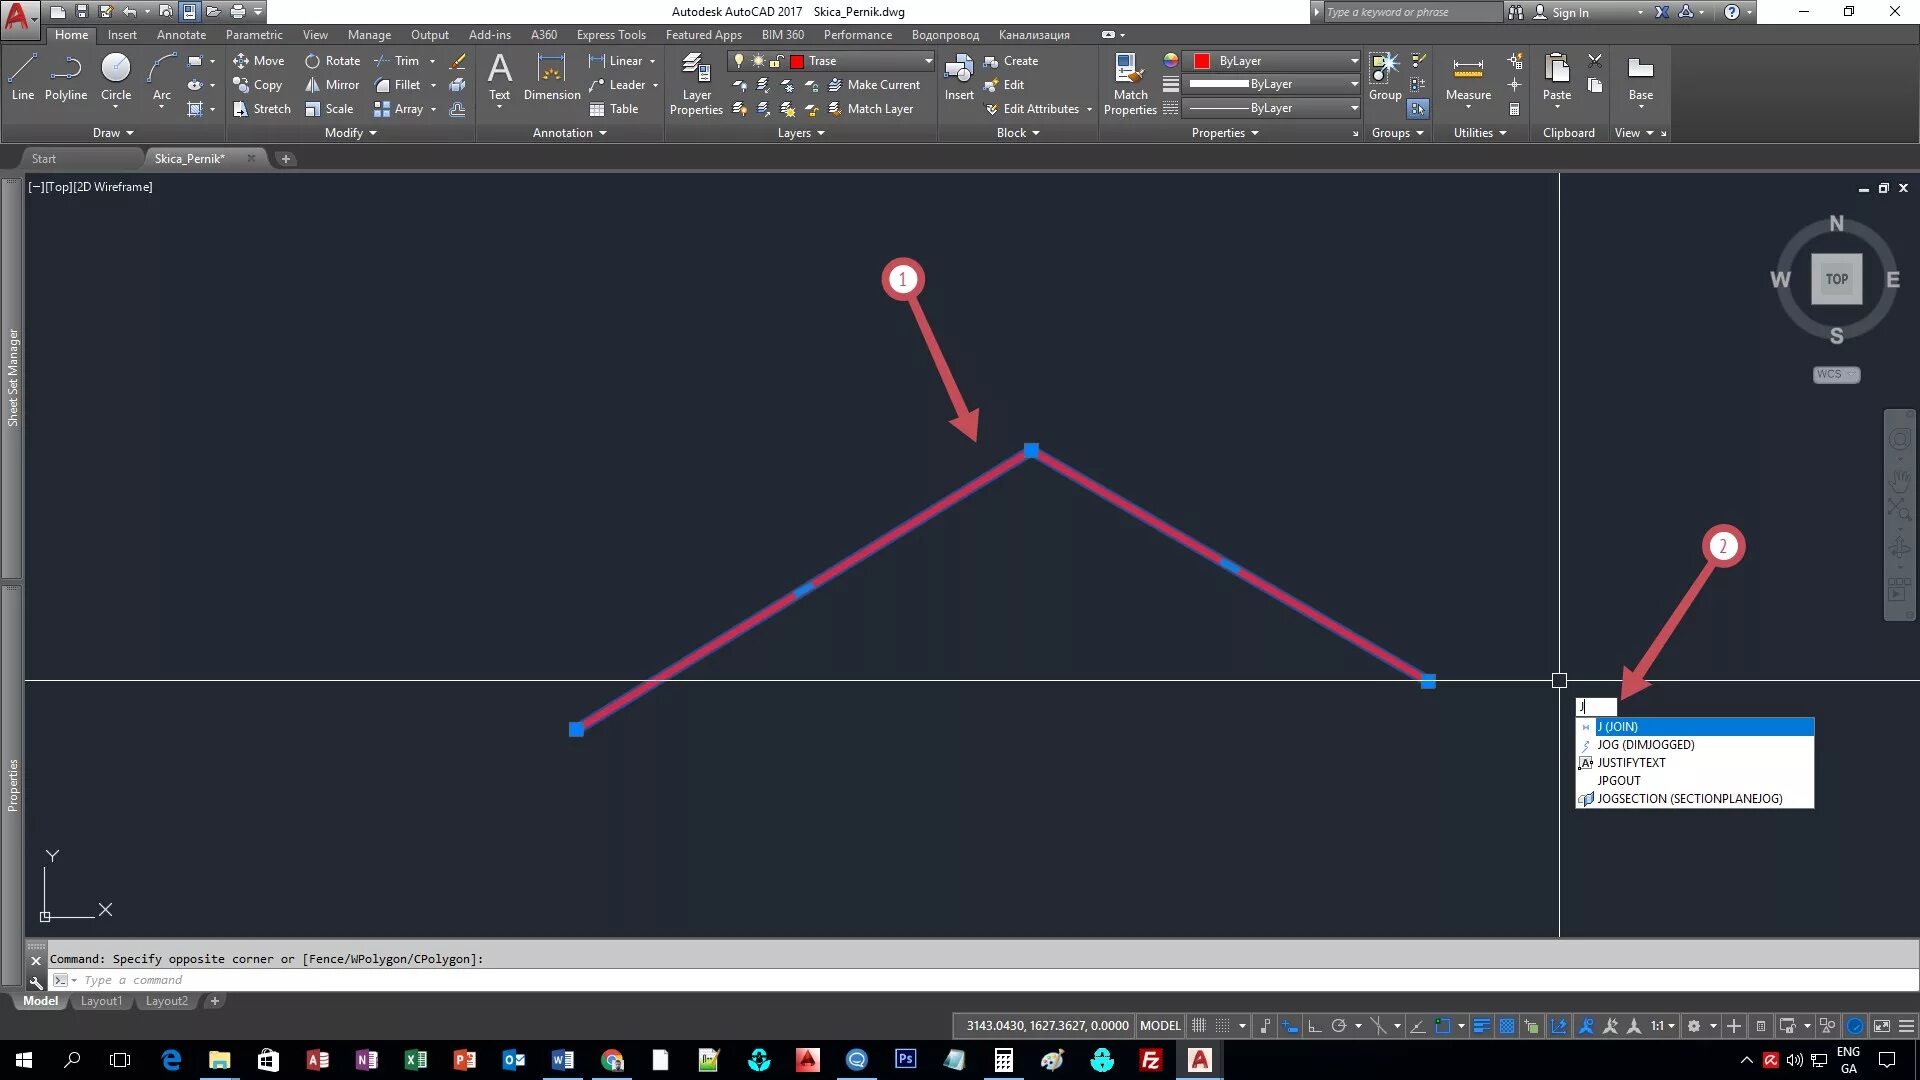Toggle grid display in status bar
Viewport: 1920px width, 1080px height.
(1199, 1026)
